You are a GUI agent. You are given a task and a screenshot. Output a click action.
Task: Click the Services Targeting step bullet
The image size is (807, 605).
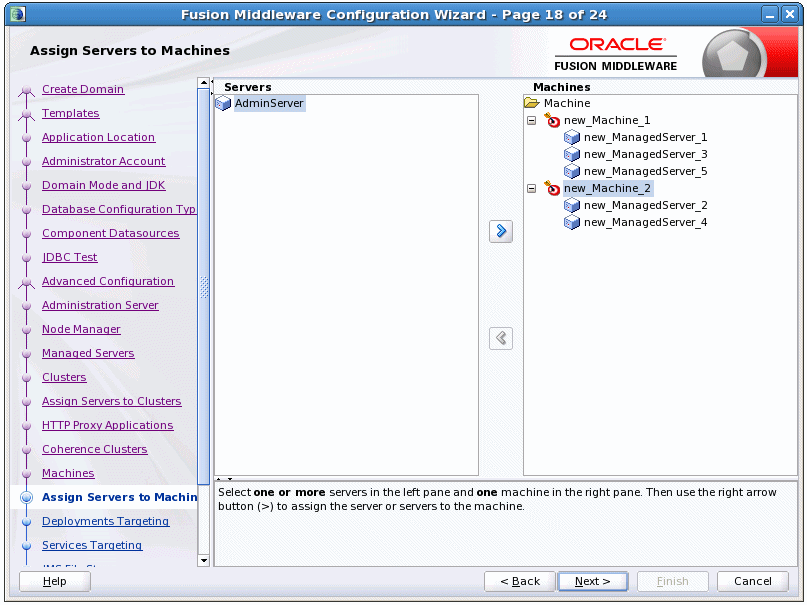(27, 546)
